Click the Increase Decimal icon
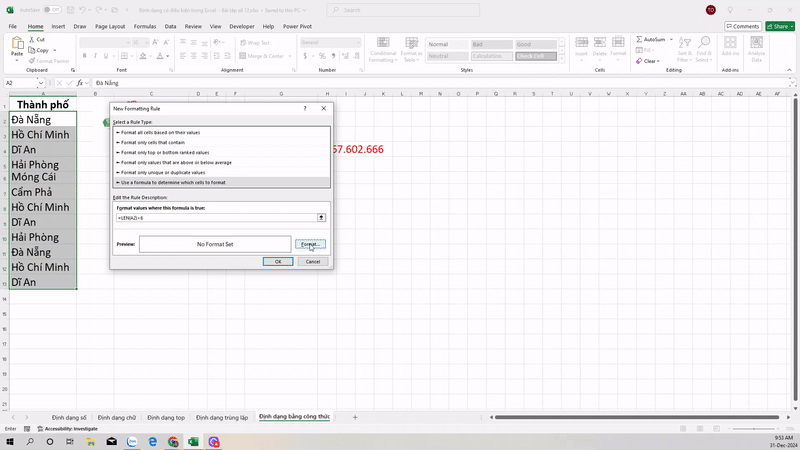This screenshot has height=450, width=800. tap(345, 56)
